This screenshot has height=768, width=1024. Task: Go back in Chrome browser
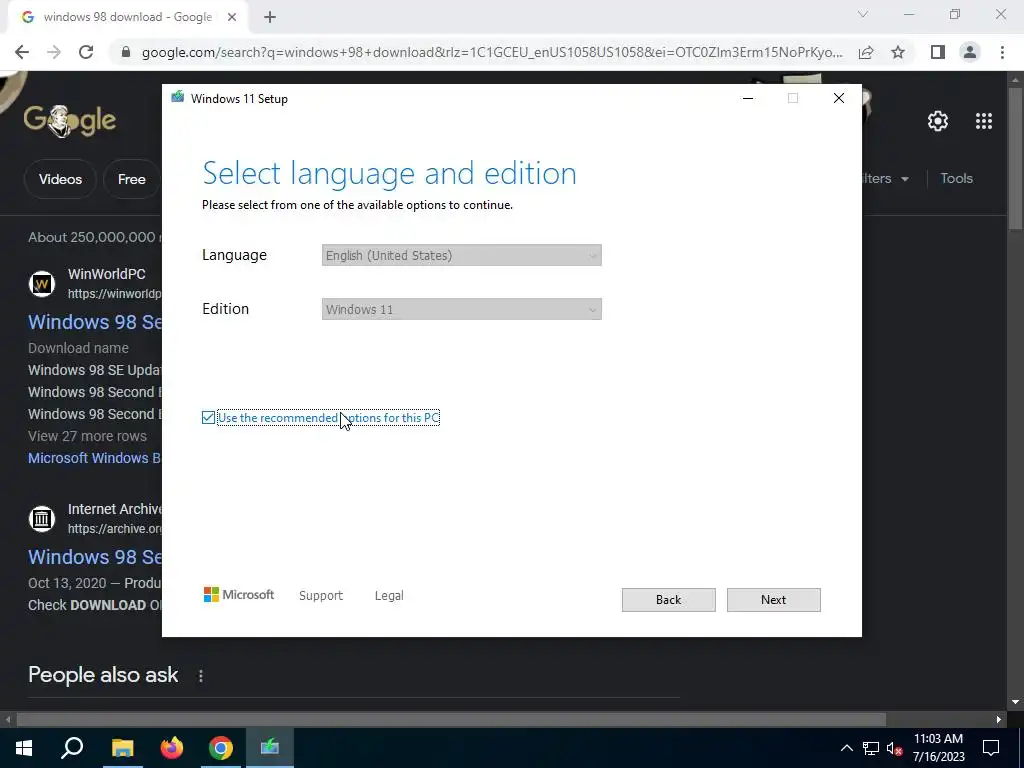(x=22, y=52)
